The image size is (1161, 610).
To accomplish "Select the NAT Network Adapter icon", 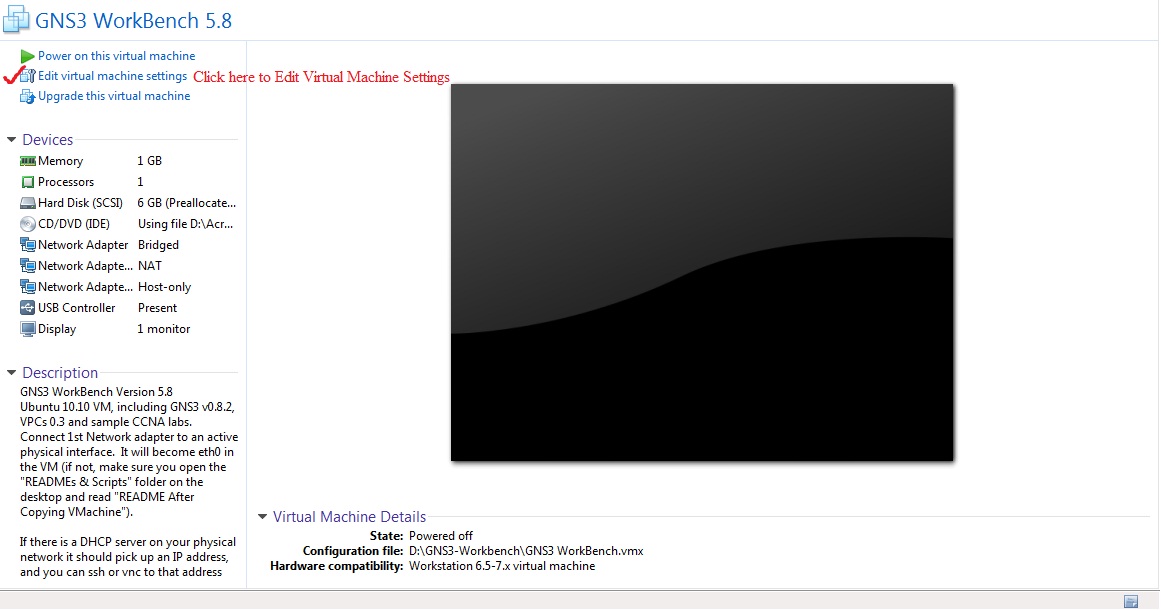I will point(27,266).
